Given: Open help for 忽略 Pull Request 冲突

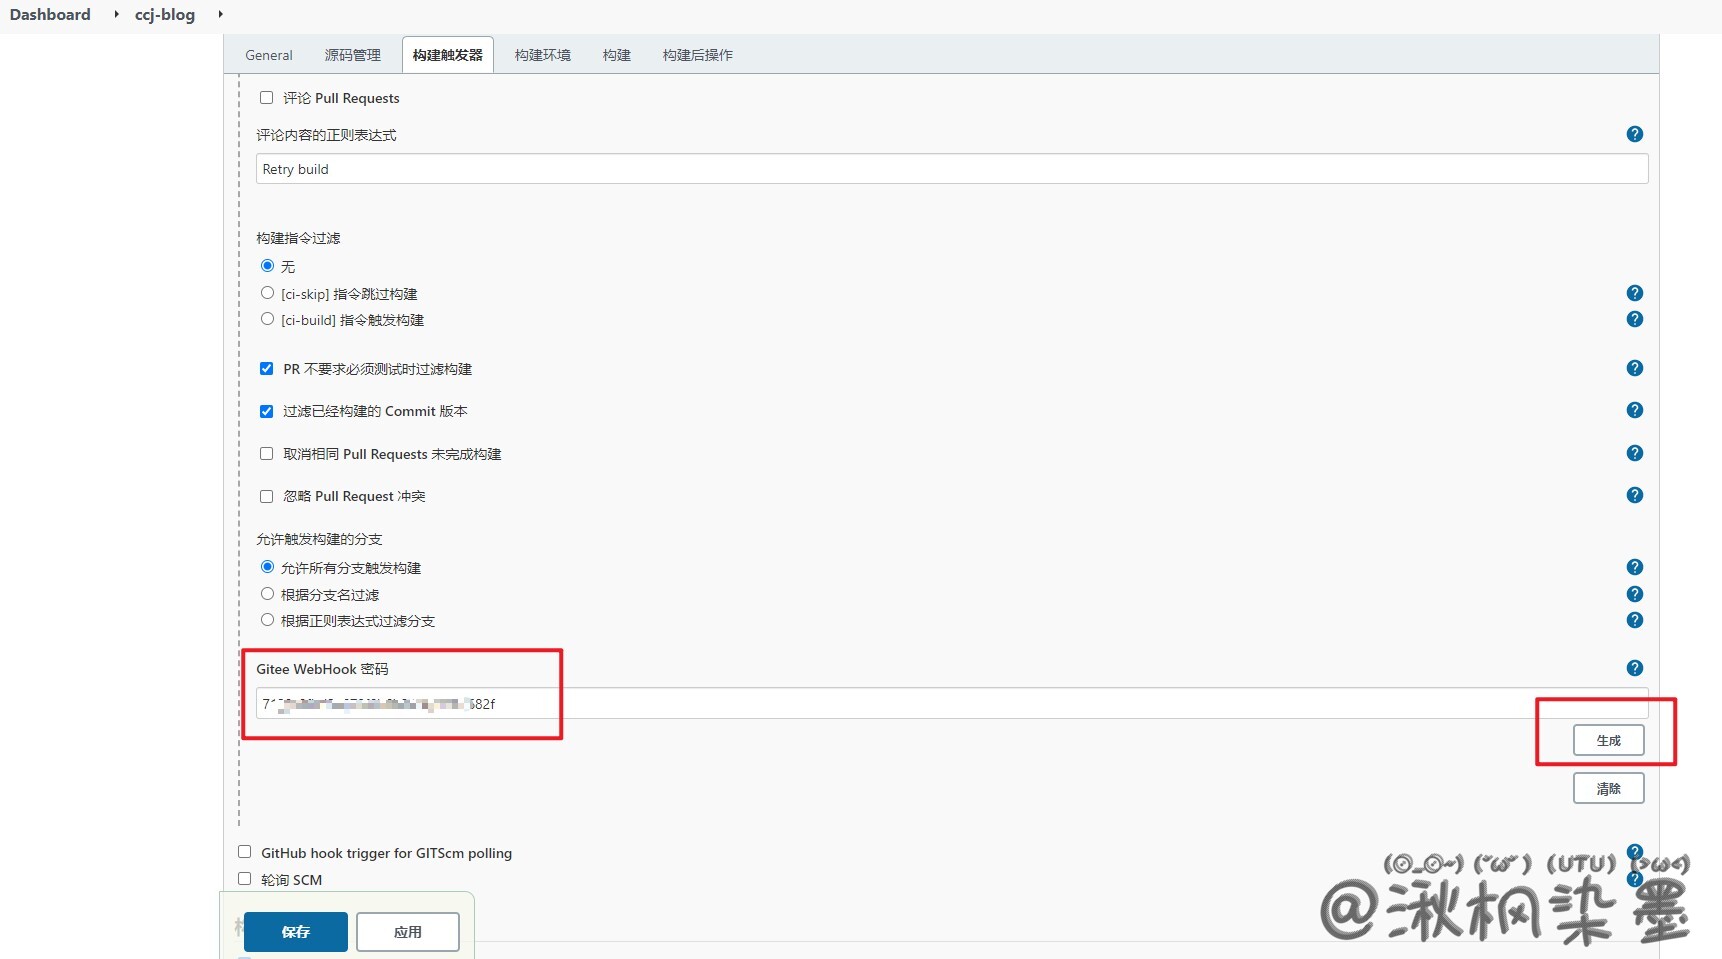Looking at the screenshot, I should (1634, 495).
